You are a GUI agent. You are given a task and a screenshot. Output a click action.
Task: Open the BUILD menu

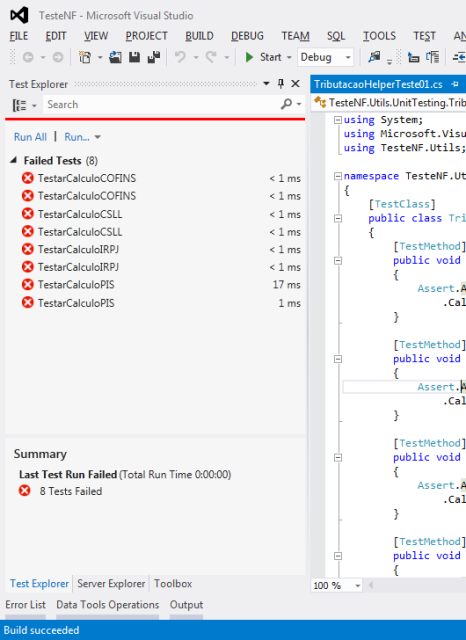coord(199,36)
